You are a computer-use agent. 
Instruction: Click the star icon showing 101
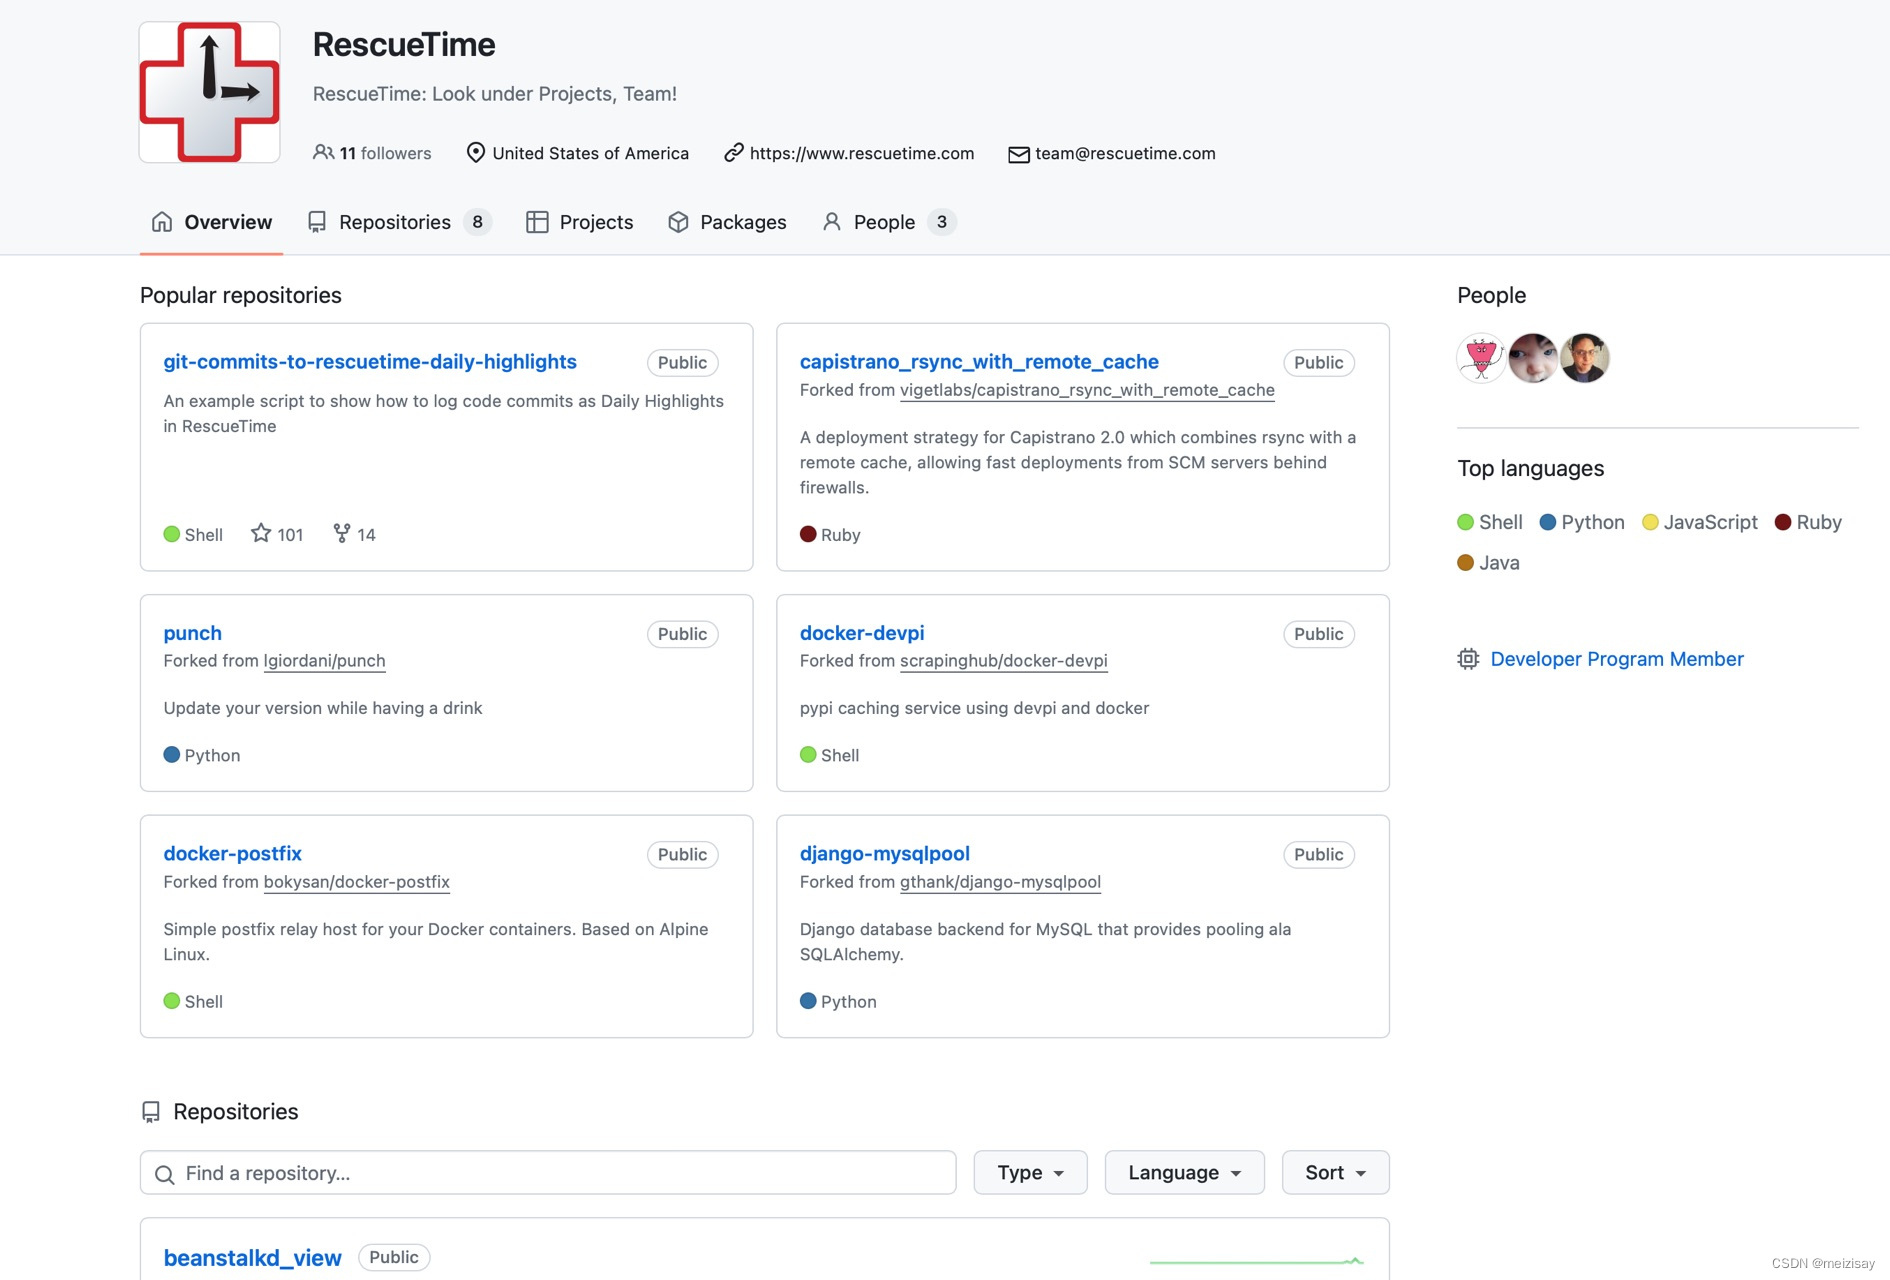tap(261, 533)
